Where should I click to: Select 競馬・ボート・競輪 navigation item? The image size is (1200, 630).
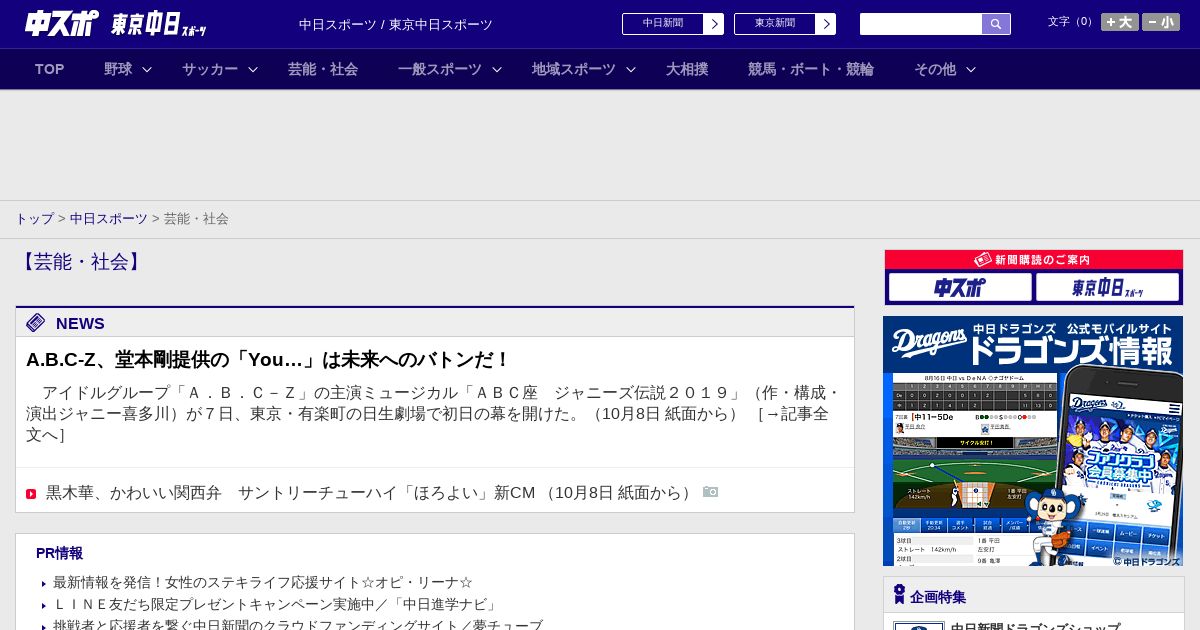point(811,69)
